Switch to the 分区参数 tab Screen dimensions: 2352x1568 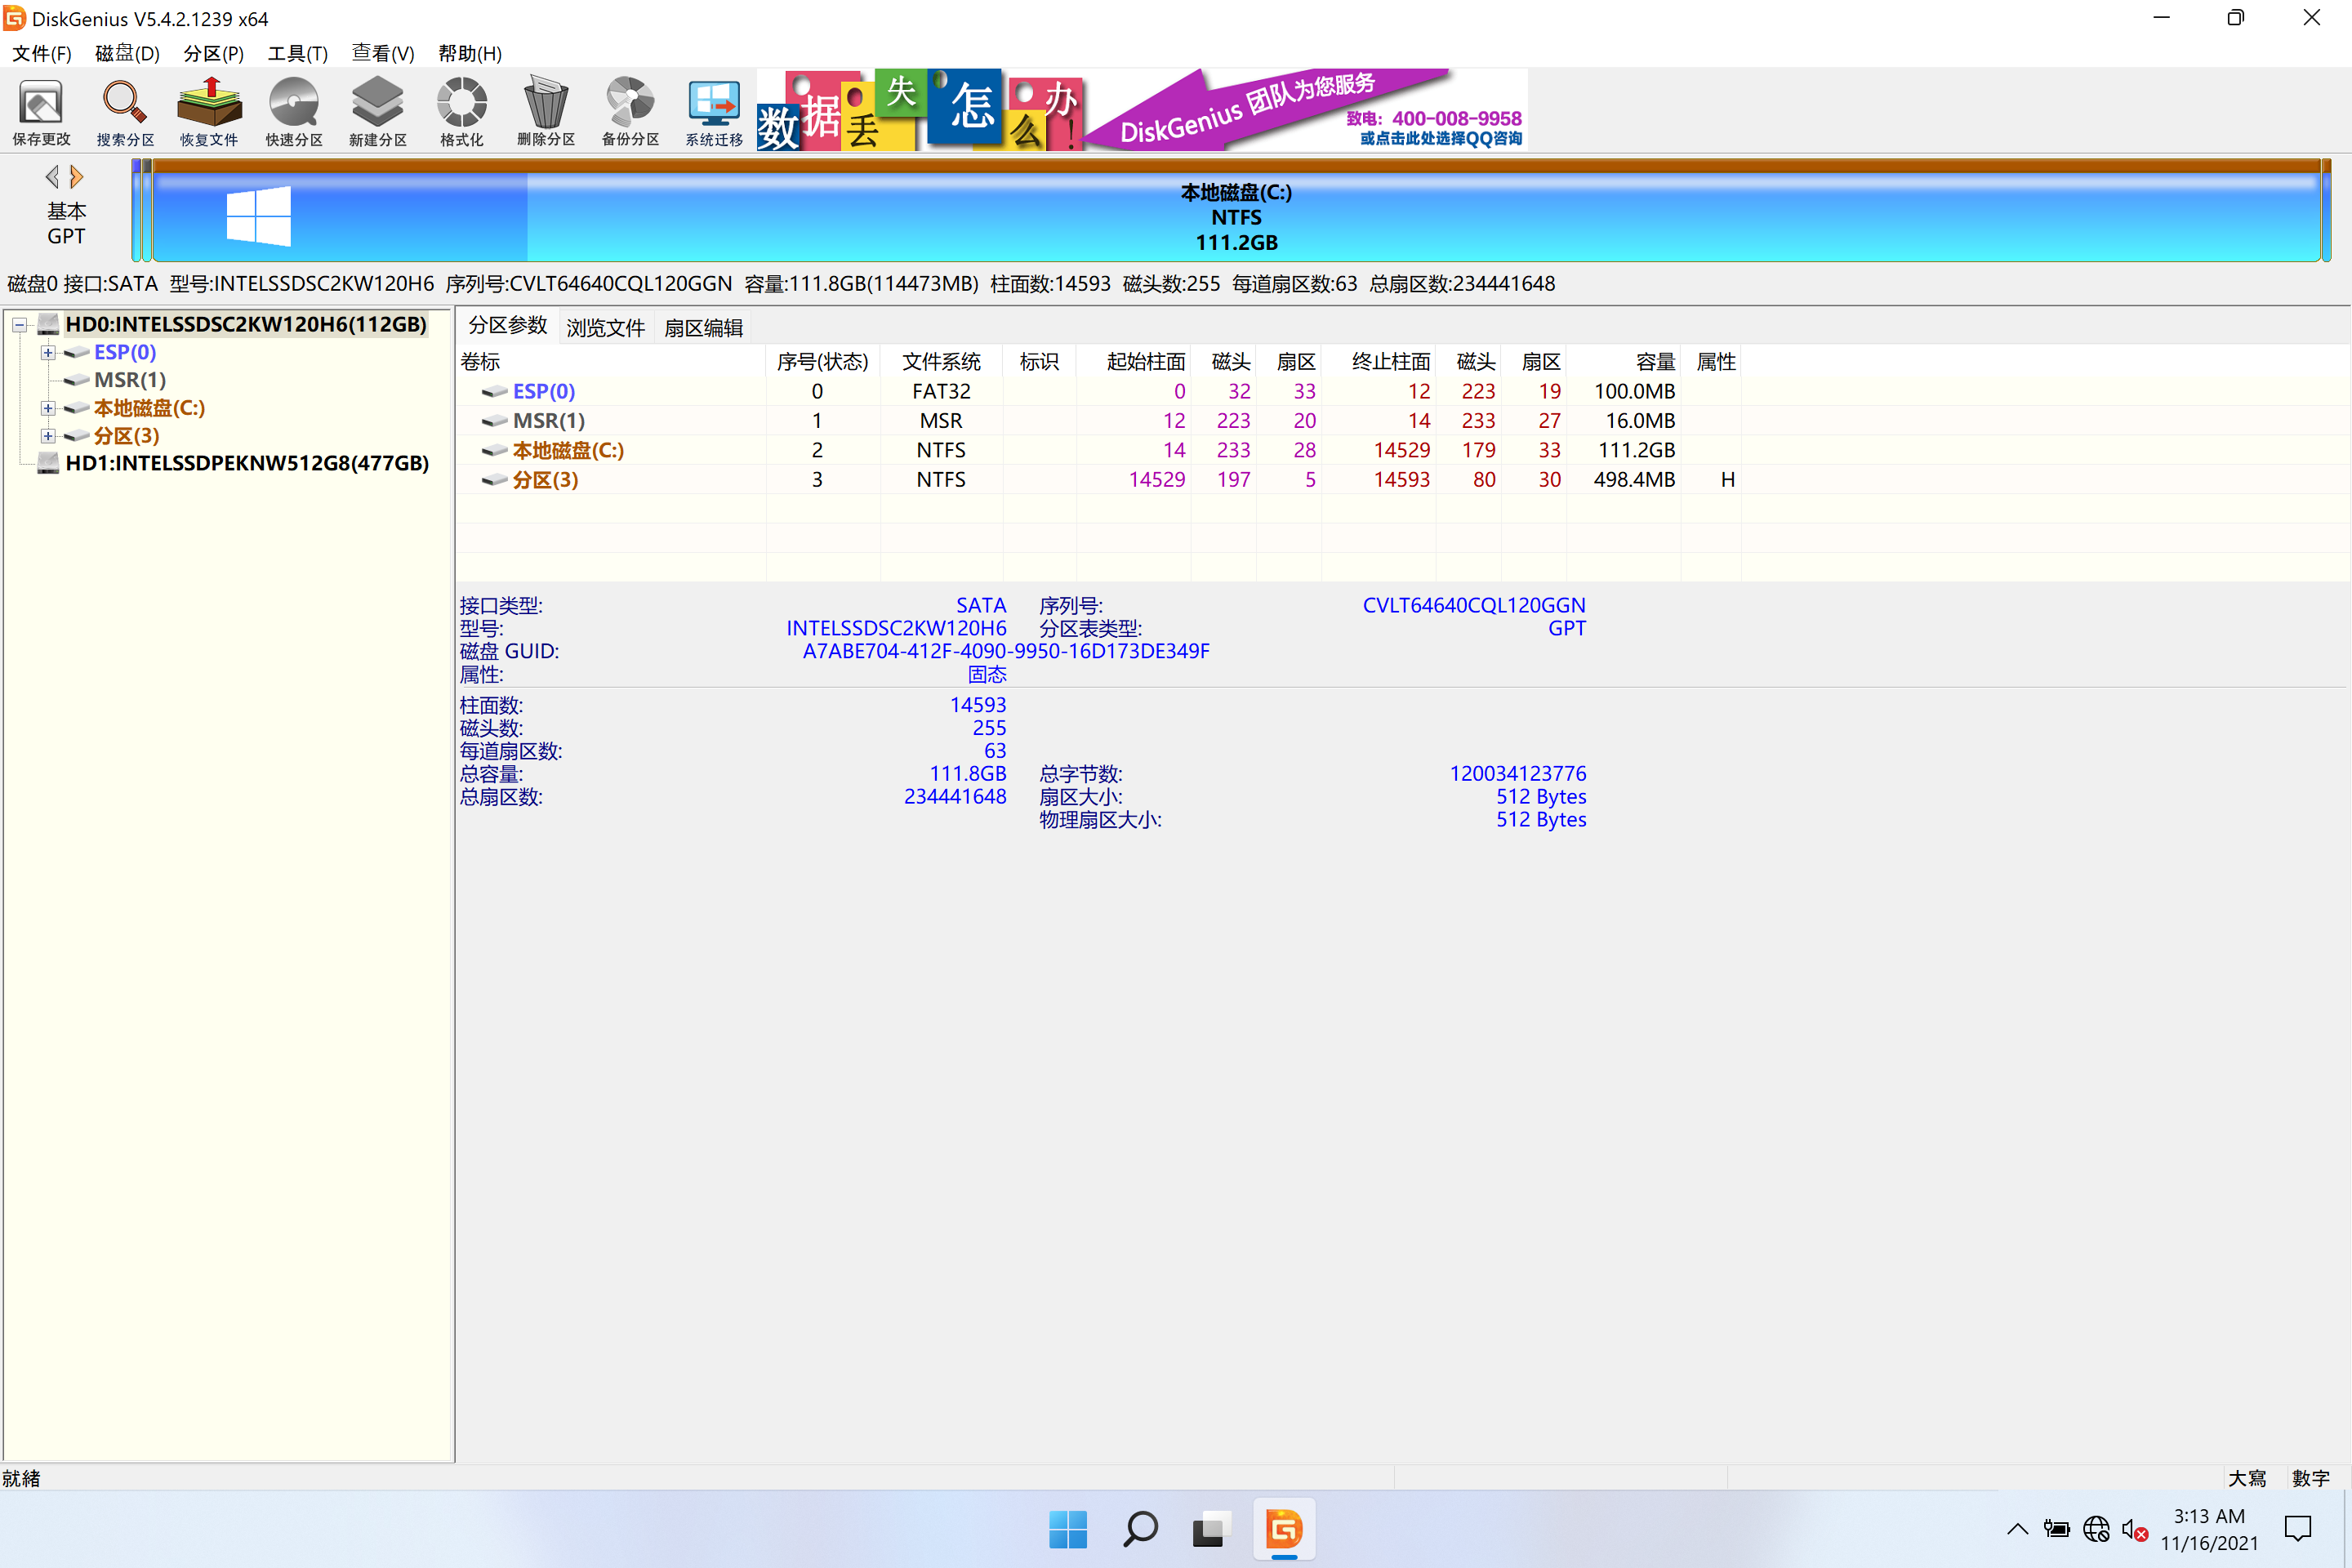coord(507,326)
